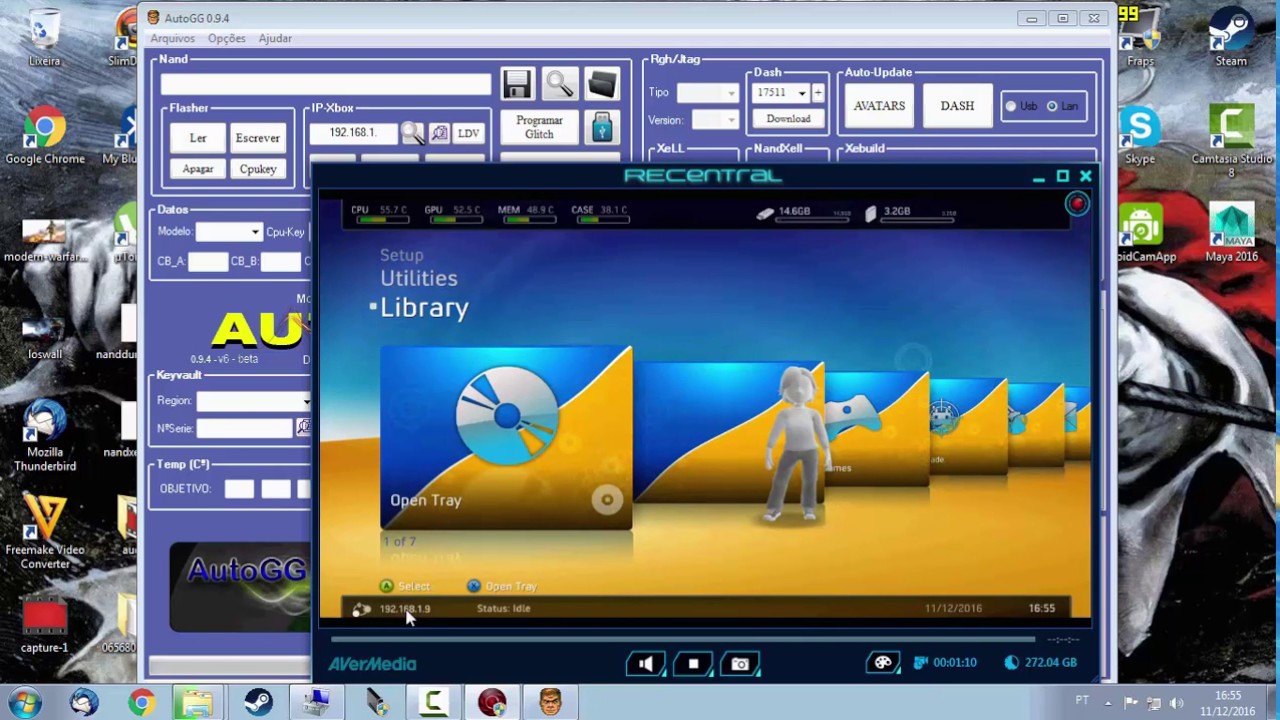1280x720 pixels.
Task: Open the Ajudar menu
Action: coord(275,39)
